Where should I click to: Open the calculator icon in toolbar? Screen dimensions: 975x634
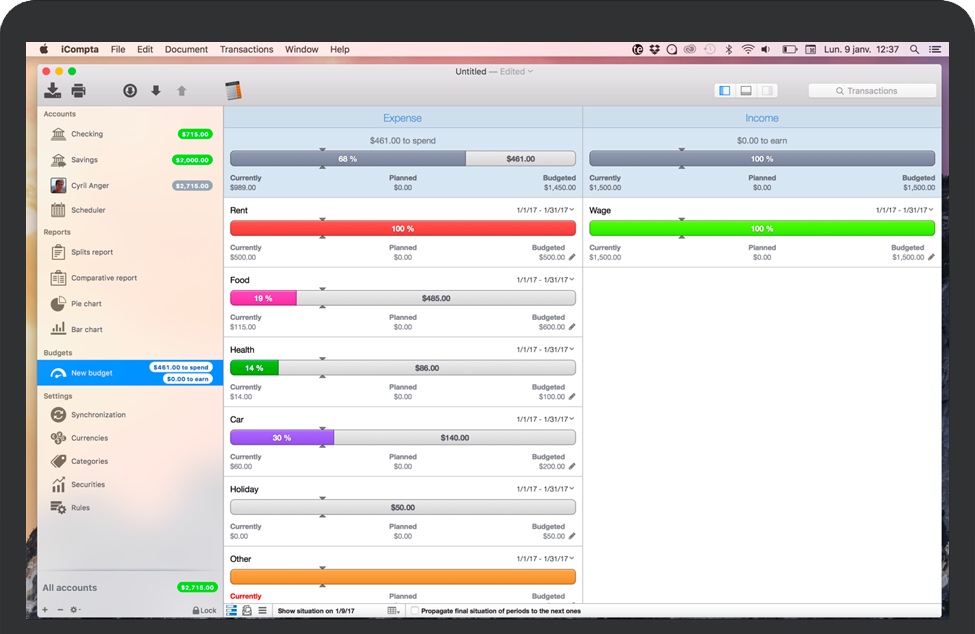tap(234, 91)
